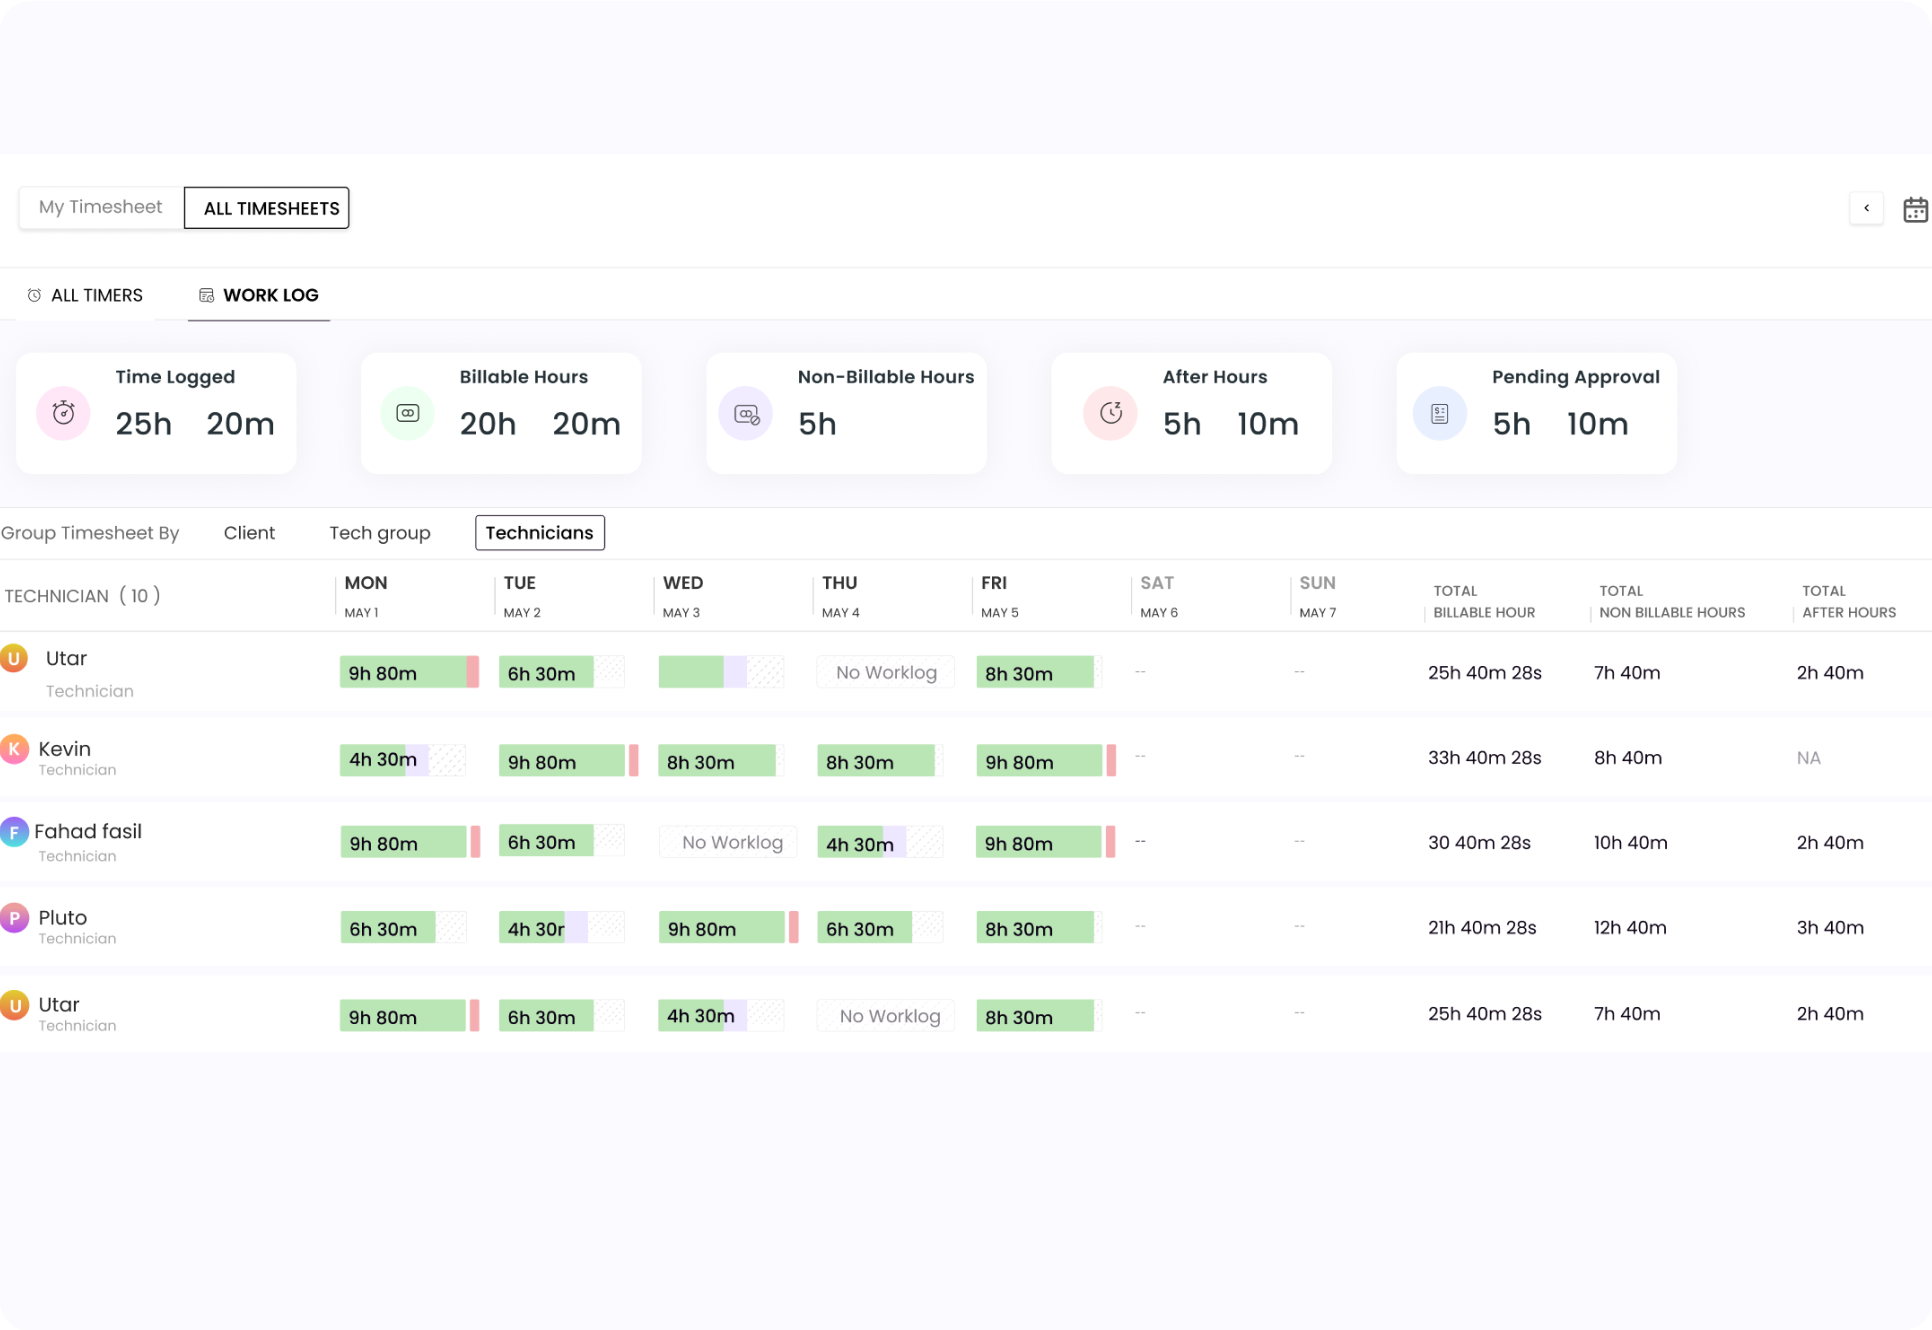
Task: Click the ALL TIMESHEETS button
Action: tap(266, 208)
